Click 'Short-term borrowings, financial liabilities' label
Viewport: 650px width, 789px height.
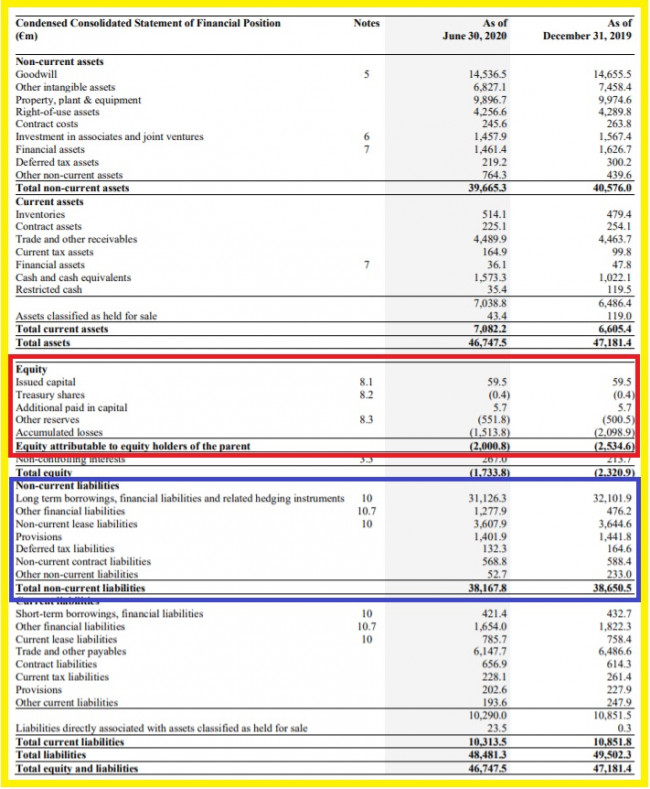[109, 613]
